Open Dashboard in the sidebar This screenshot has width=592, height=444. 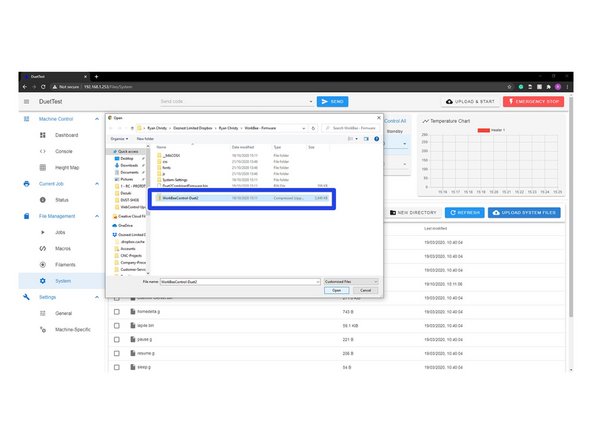click(66, 135)
